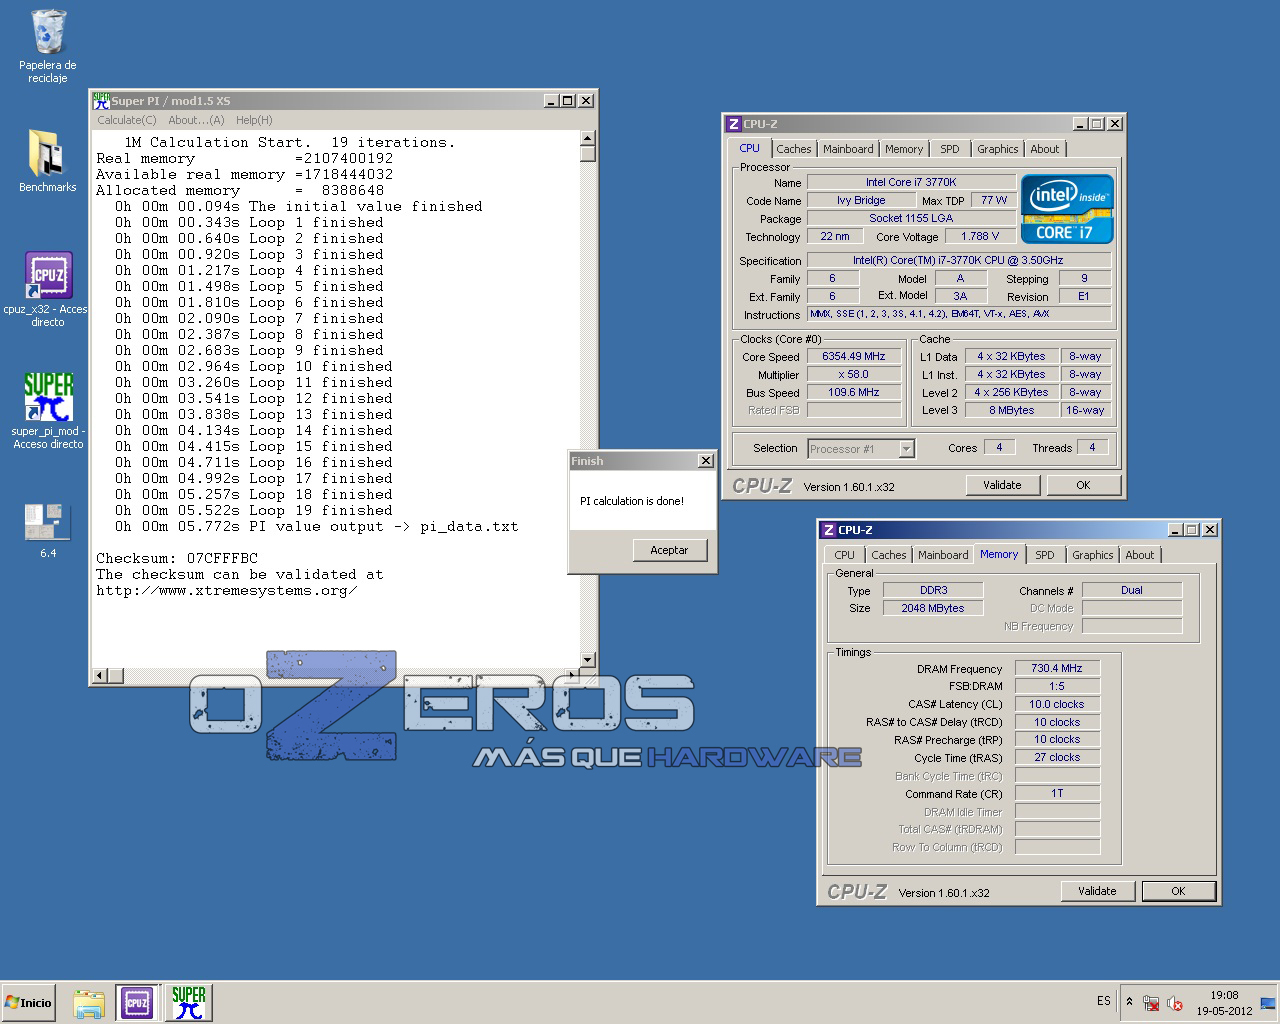Maximize the lower CPU-Z window
This screenshot has width=1280, height=1024.
pos(1191,530)
